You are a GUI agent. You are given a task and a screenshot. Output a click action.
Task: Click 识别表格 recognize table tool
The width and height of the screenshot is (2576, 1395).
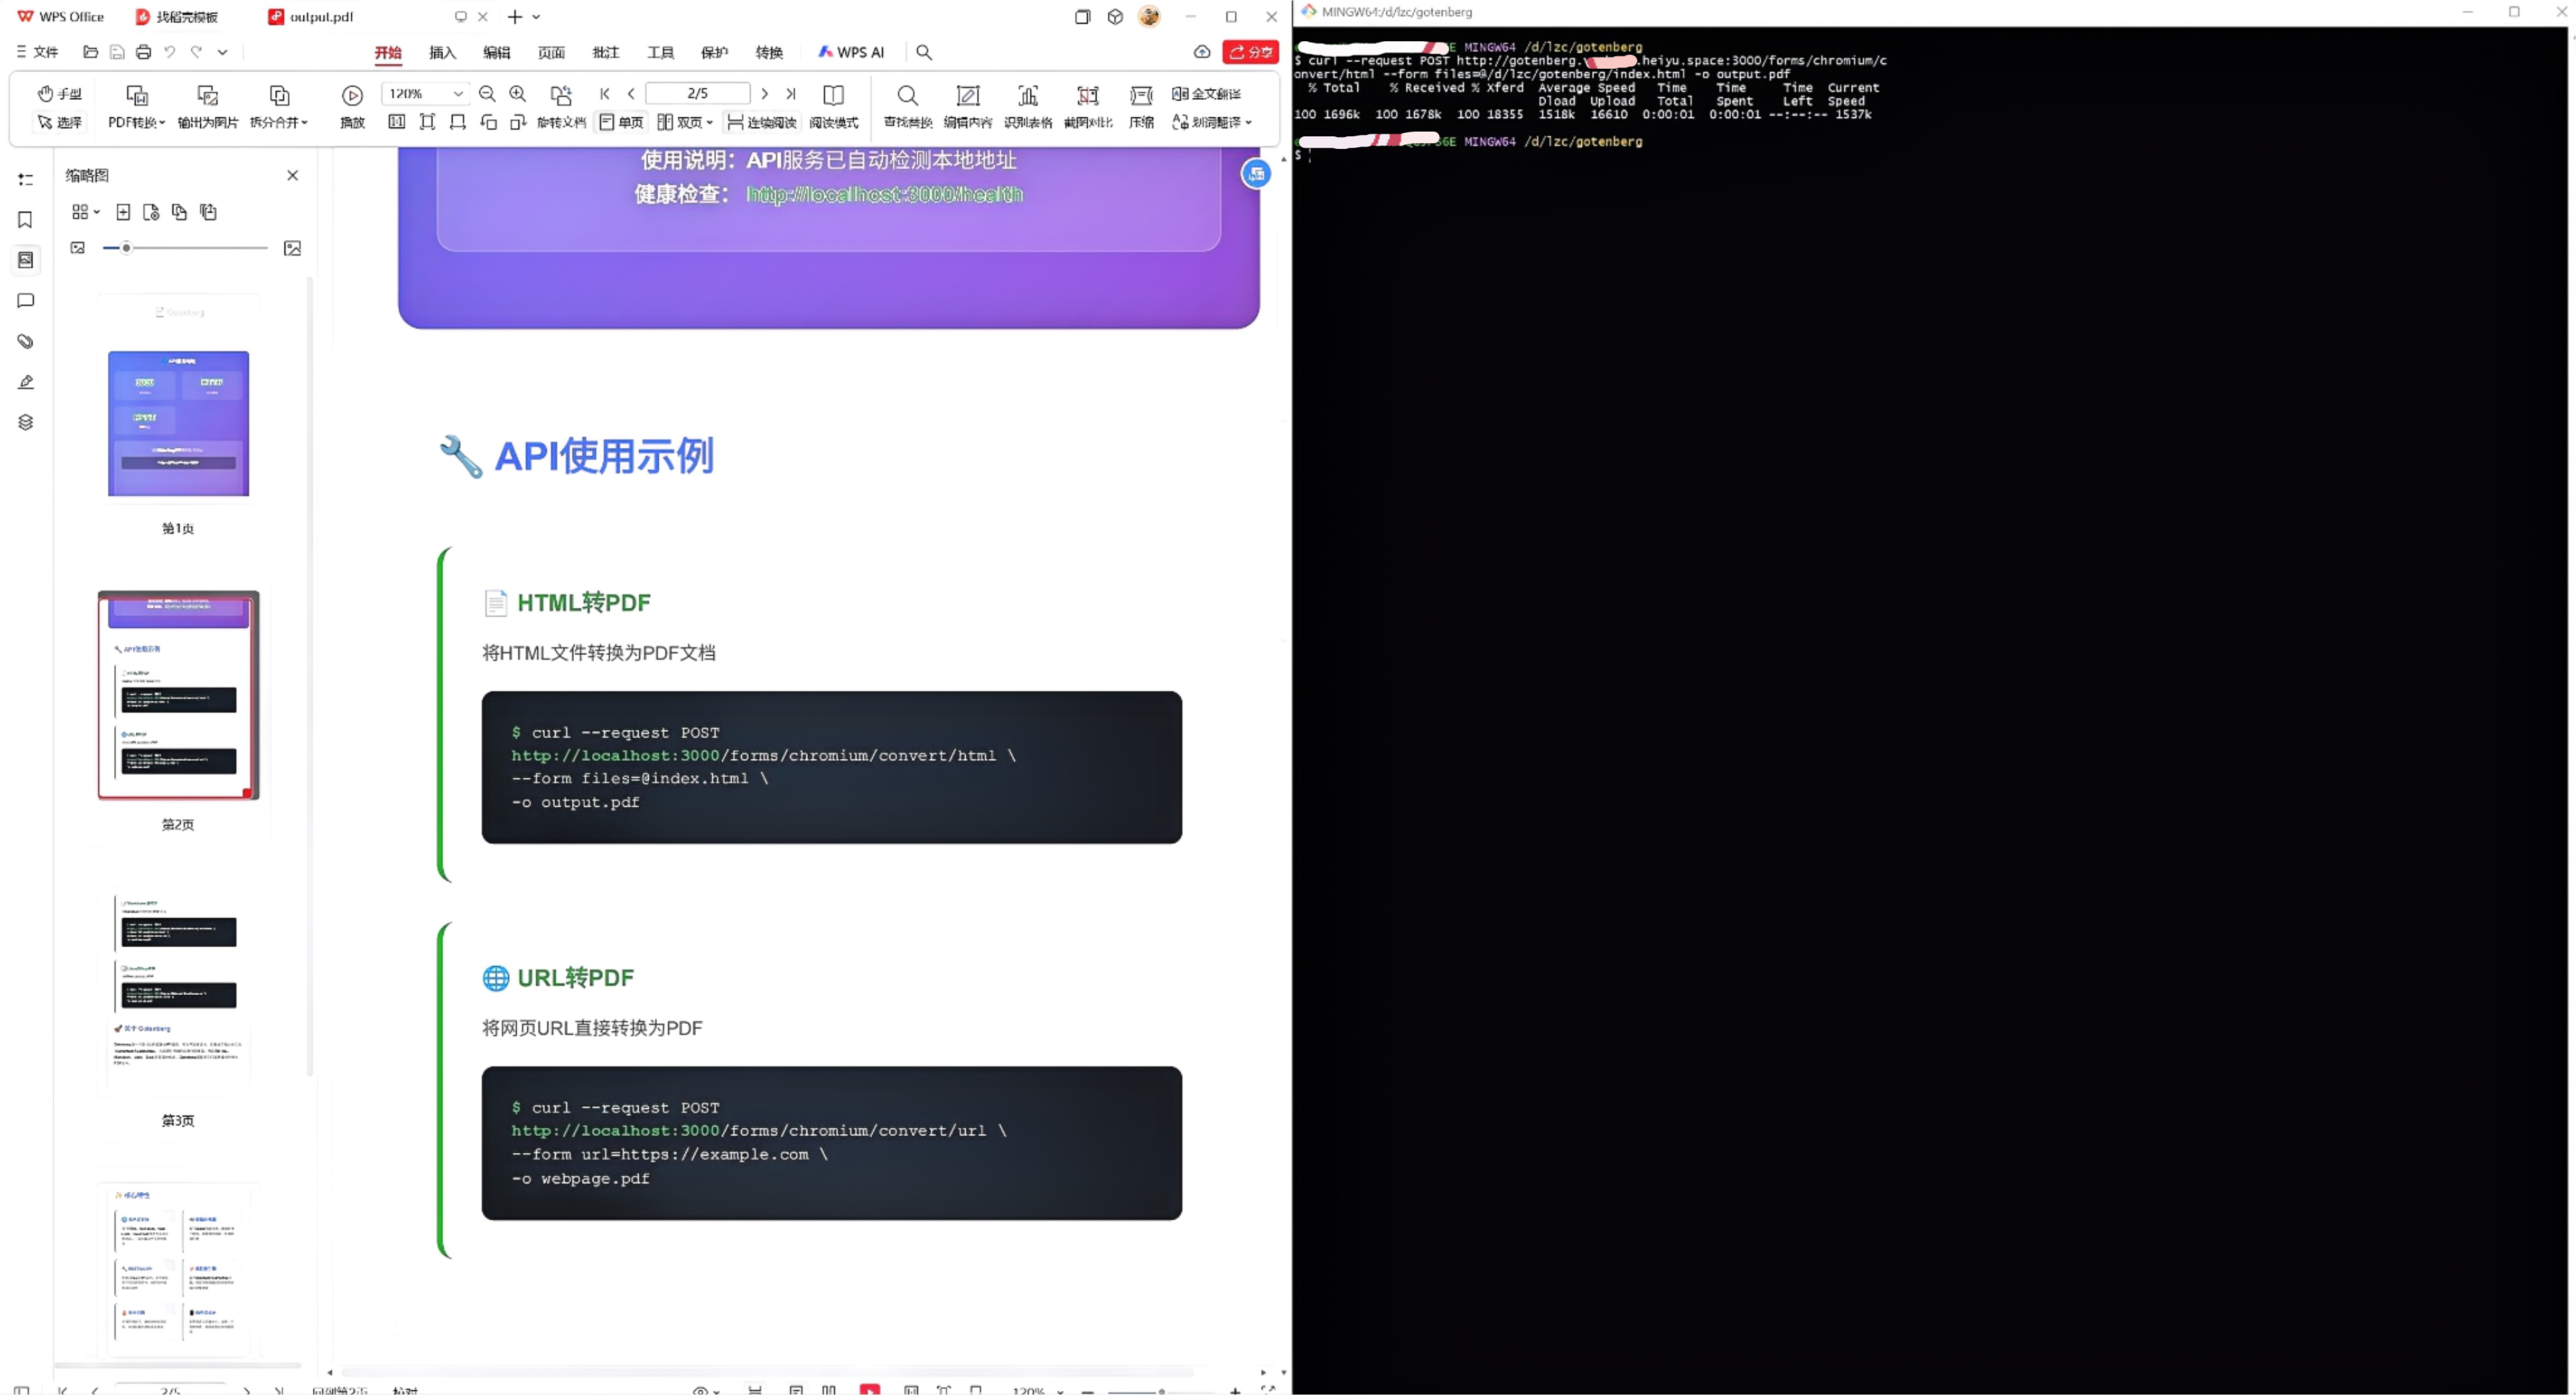(1028, 107)
